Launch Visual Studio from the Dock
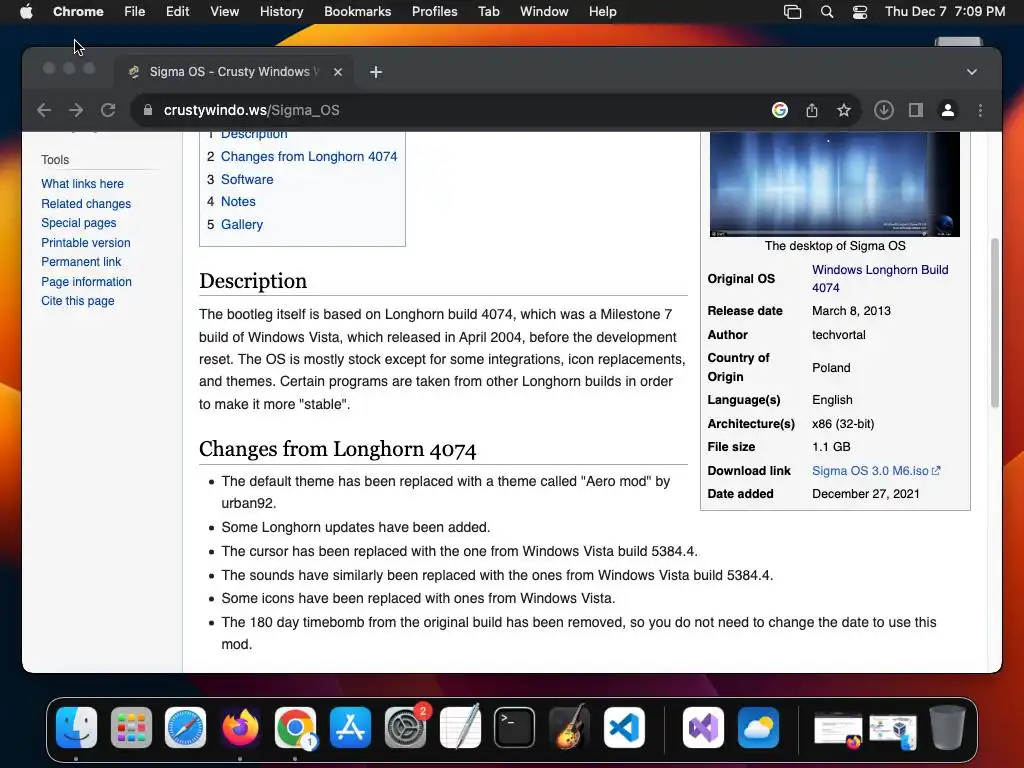Image resolution: width=1024 pixels, height=768 pixels. 703,728
